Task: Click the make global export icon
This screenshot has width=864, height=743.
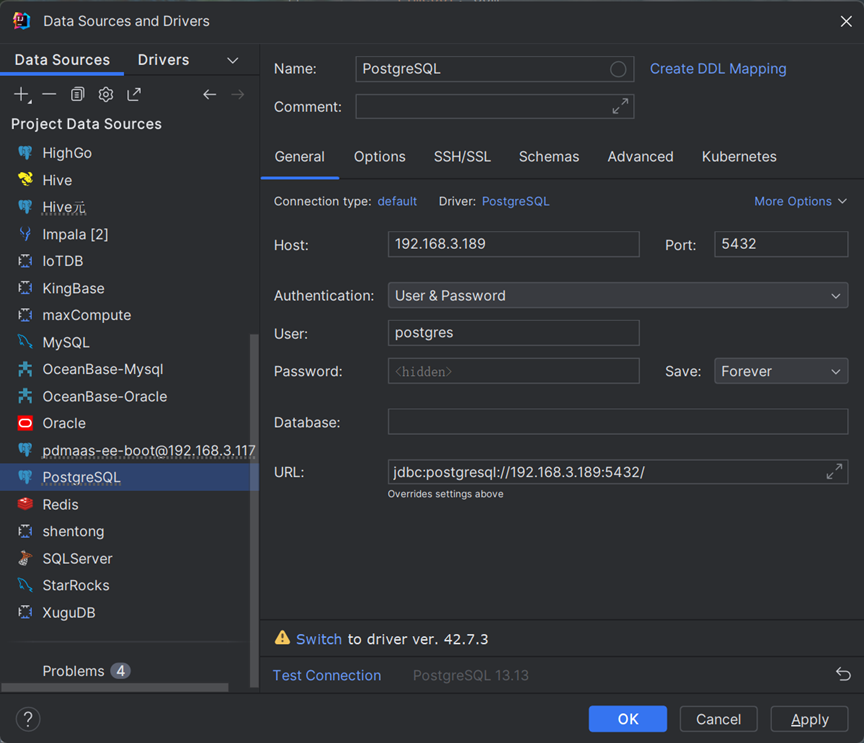Action: pyautogui.click(x=134, y=94)
